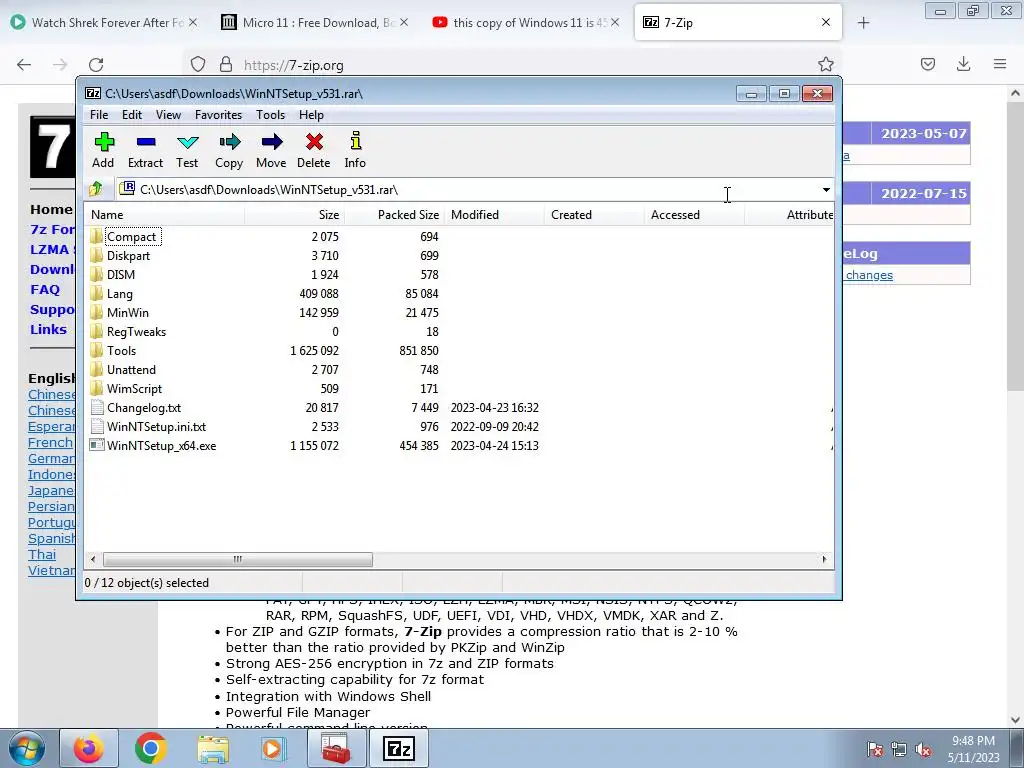
Task: Select the Compact folder icon
Action: 97,236
